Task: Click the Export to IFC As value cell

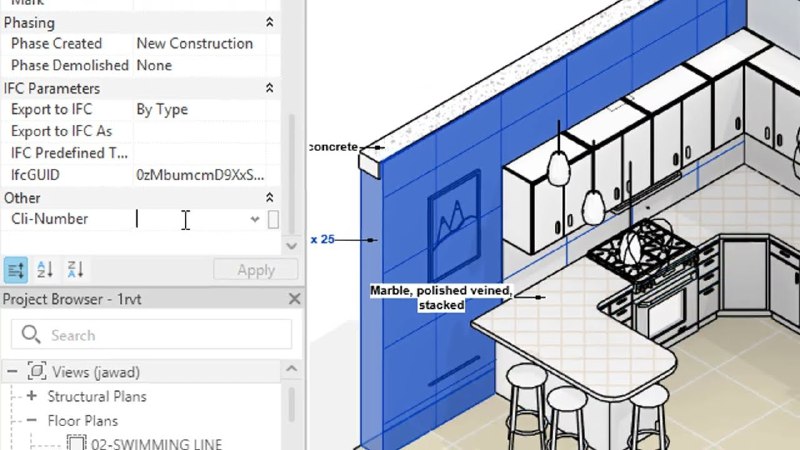Action: click(x=199, y=132)
